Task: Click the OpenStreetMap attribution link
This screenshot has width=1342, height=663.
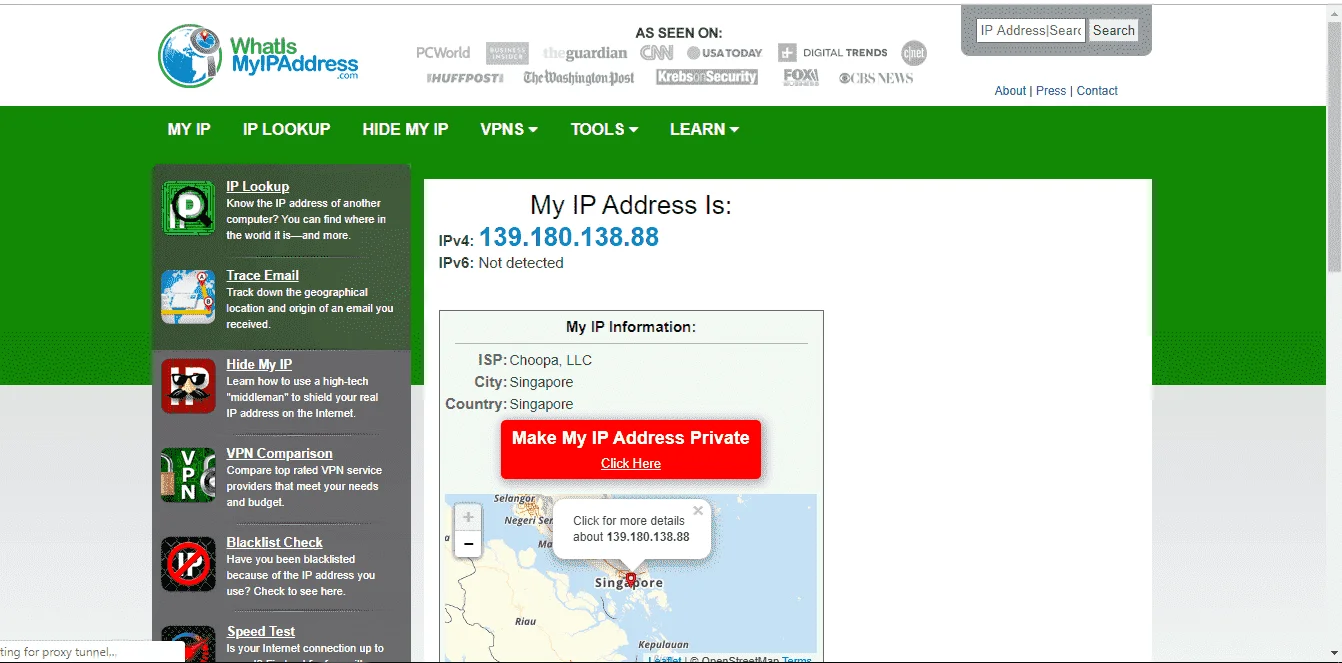Action: (x=739, y=659)
